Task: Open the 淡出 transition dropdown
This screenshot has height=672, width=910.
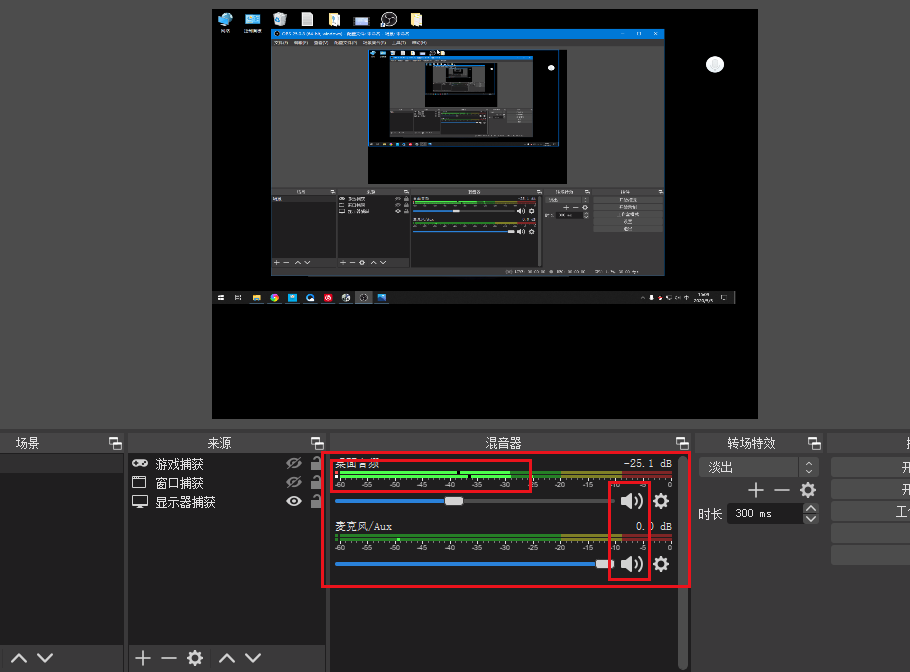Action: click(x=806, y=466)
